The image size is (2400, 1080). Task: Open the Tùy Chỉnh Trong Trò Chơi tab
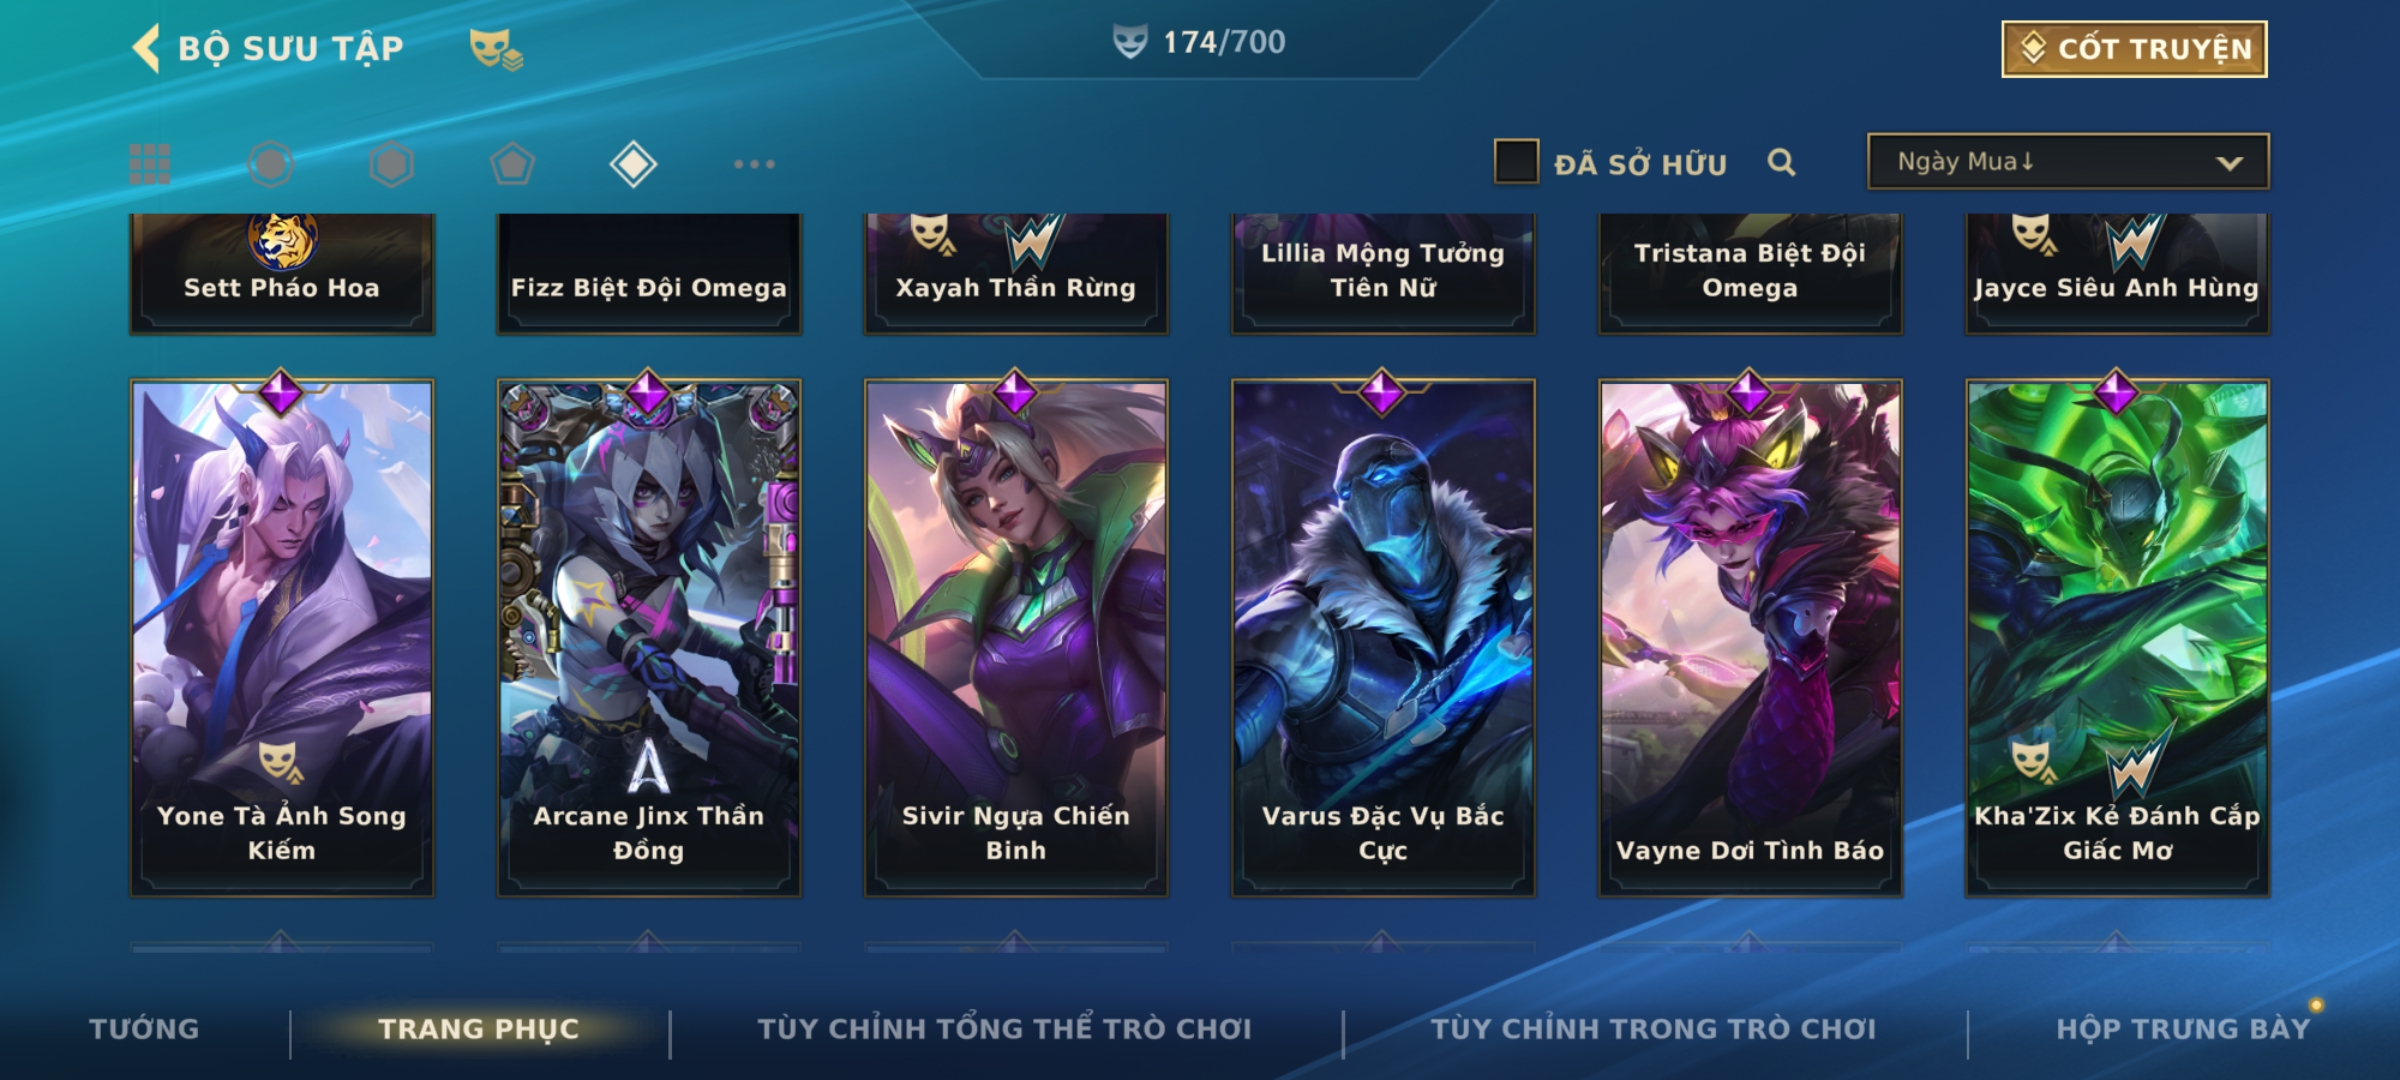coord(1653,1028)
